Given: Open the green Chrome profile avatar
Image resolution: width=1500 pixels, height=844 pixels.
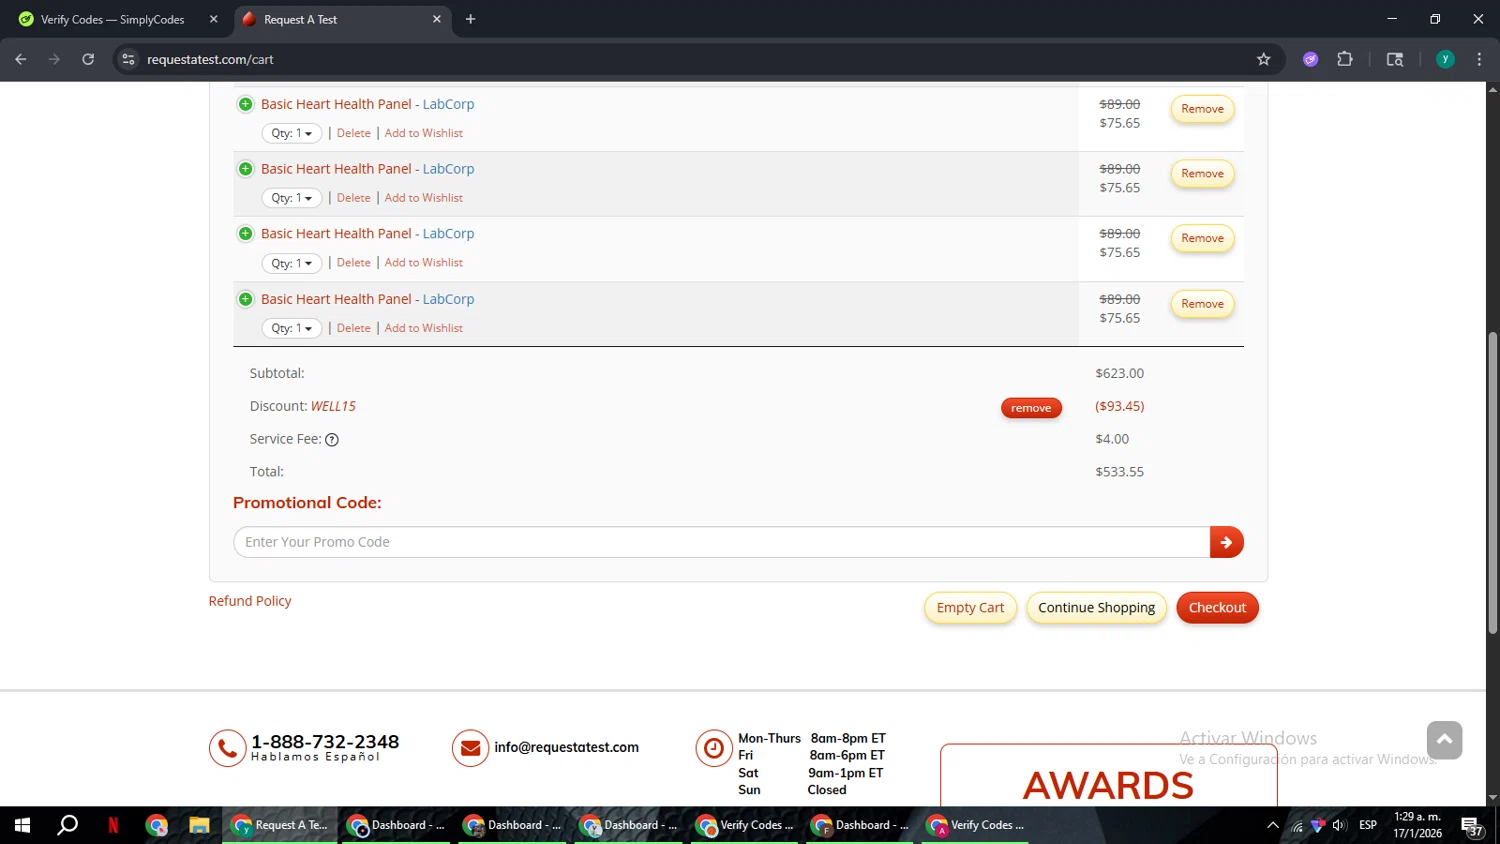Looking at the screenshot, I should pos(1445,59).
